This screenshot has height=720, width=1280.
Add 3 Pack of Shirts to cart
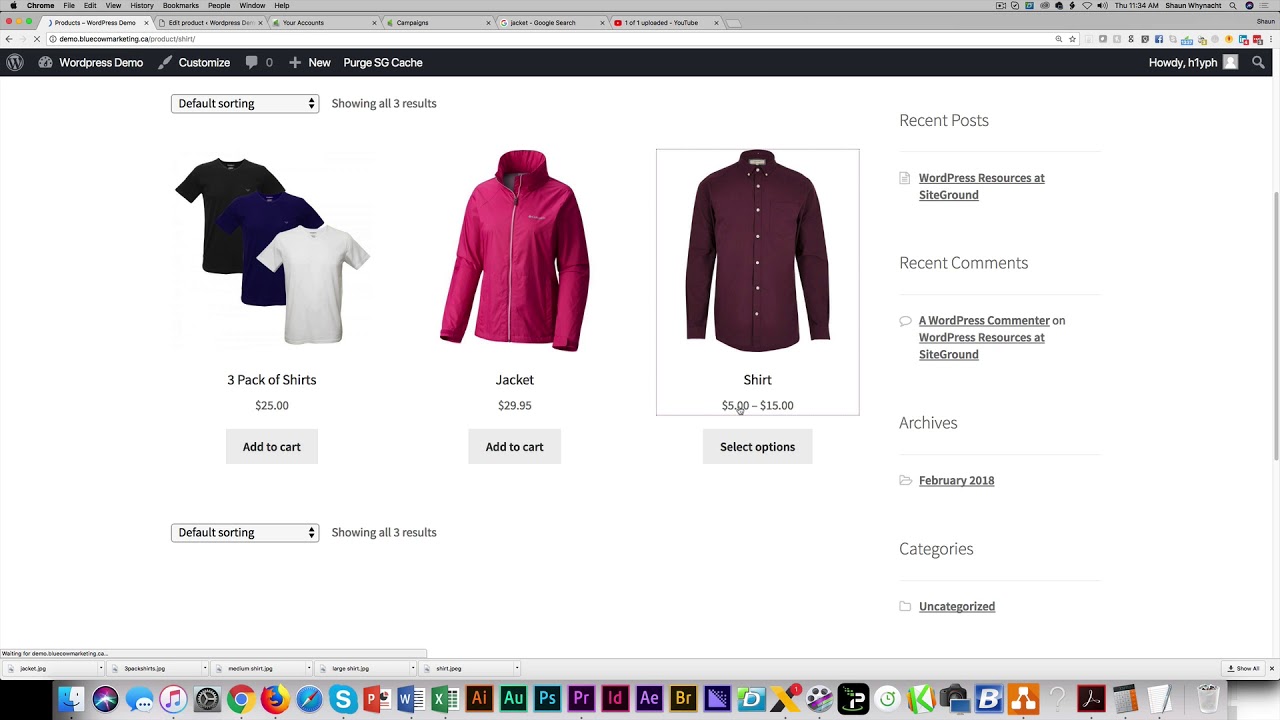272,447
